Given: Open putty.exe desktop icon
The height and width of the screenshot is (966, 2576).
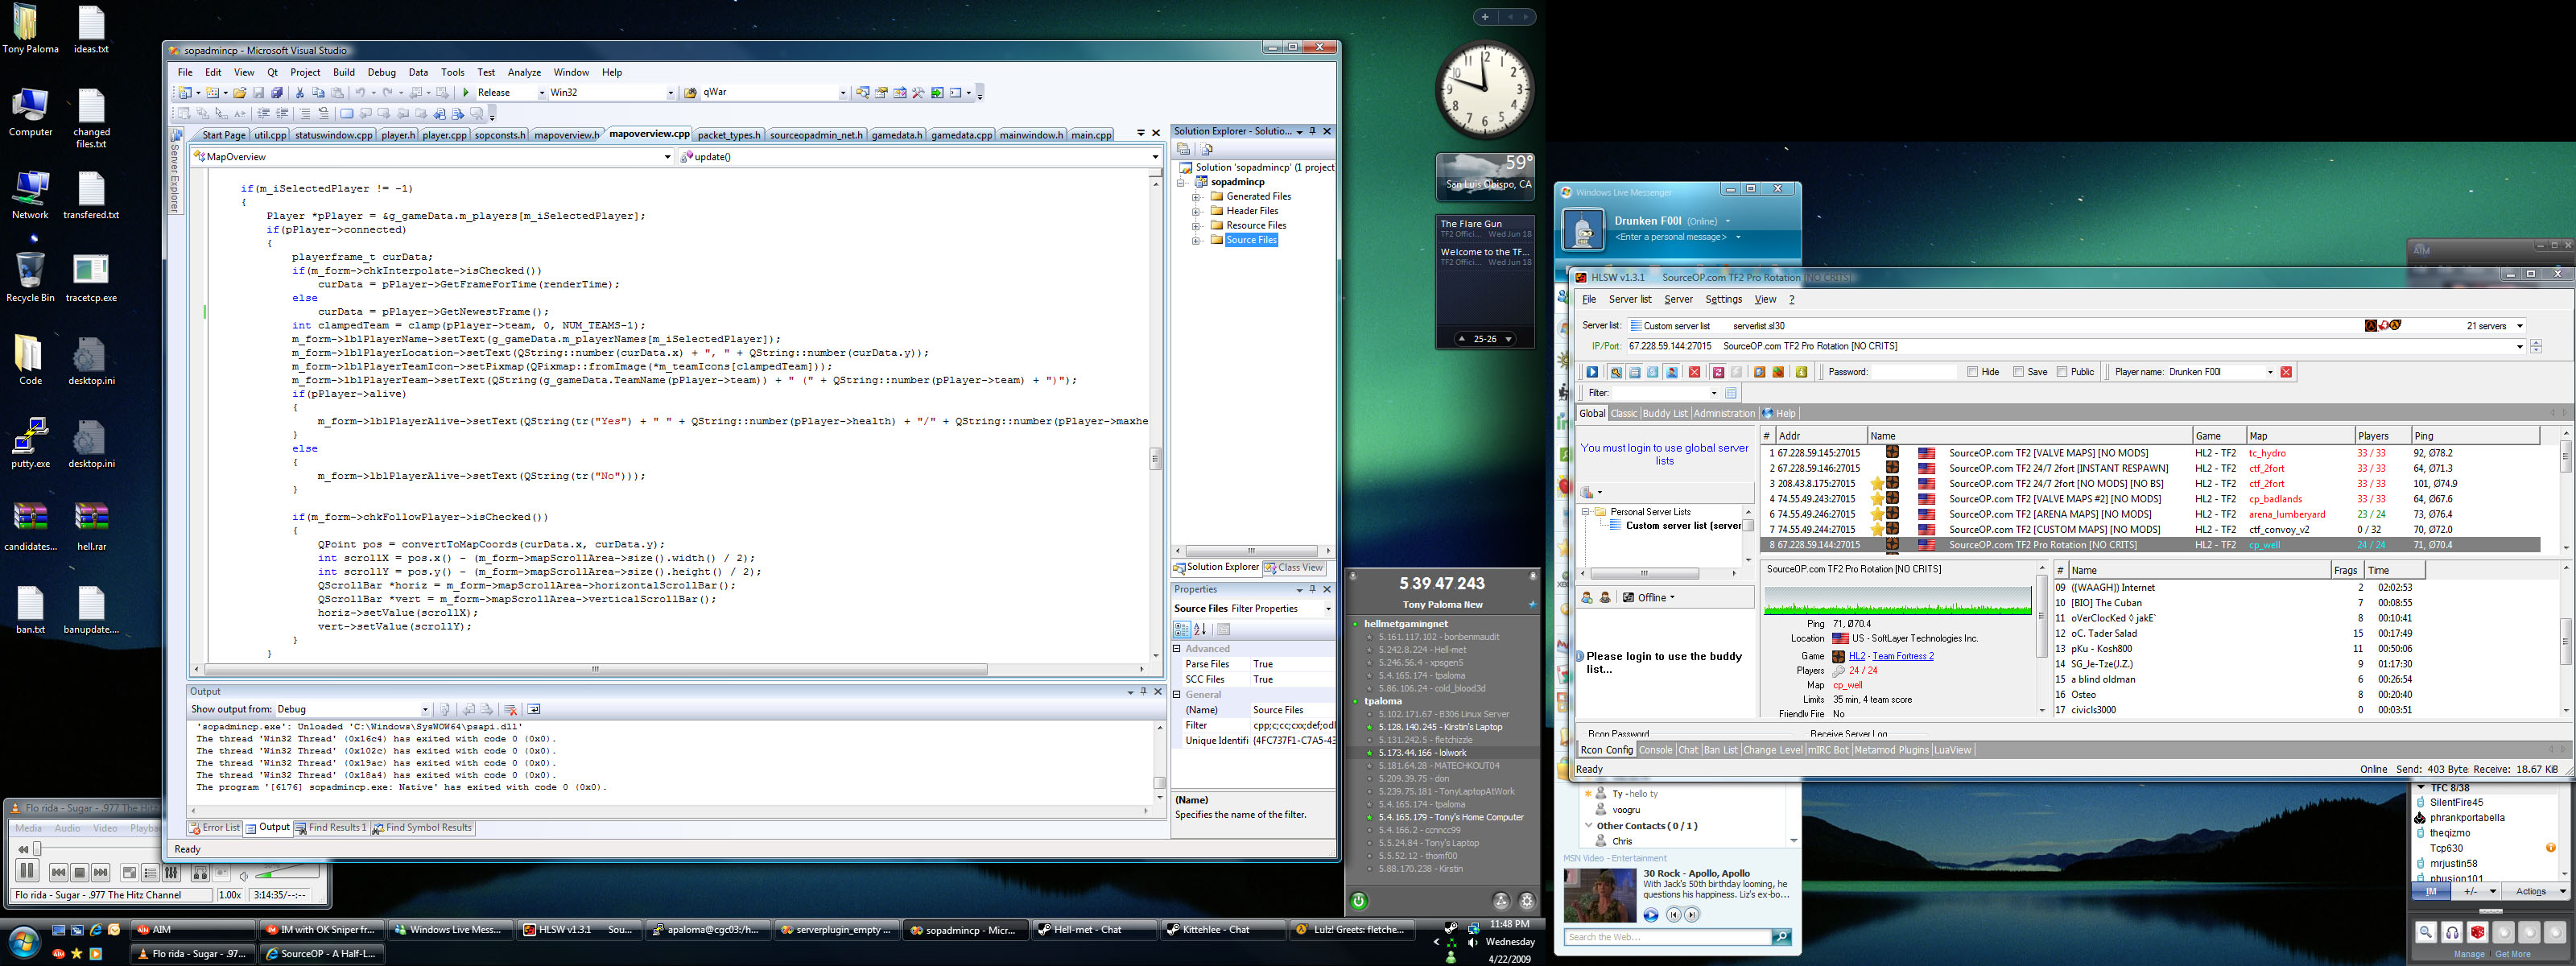Looking at the screenshot, I should point(30,443).
